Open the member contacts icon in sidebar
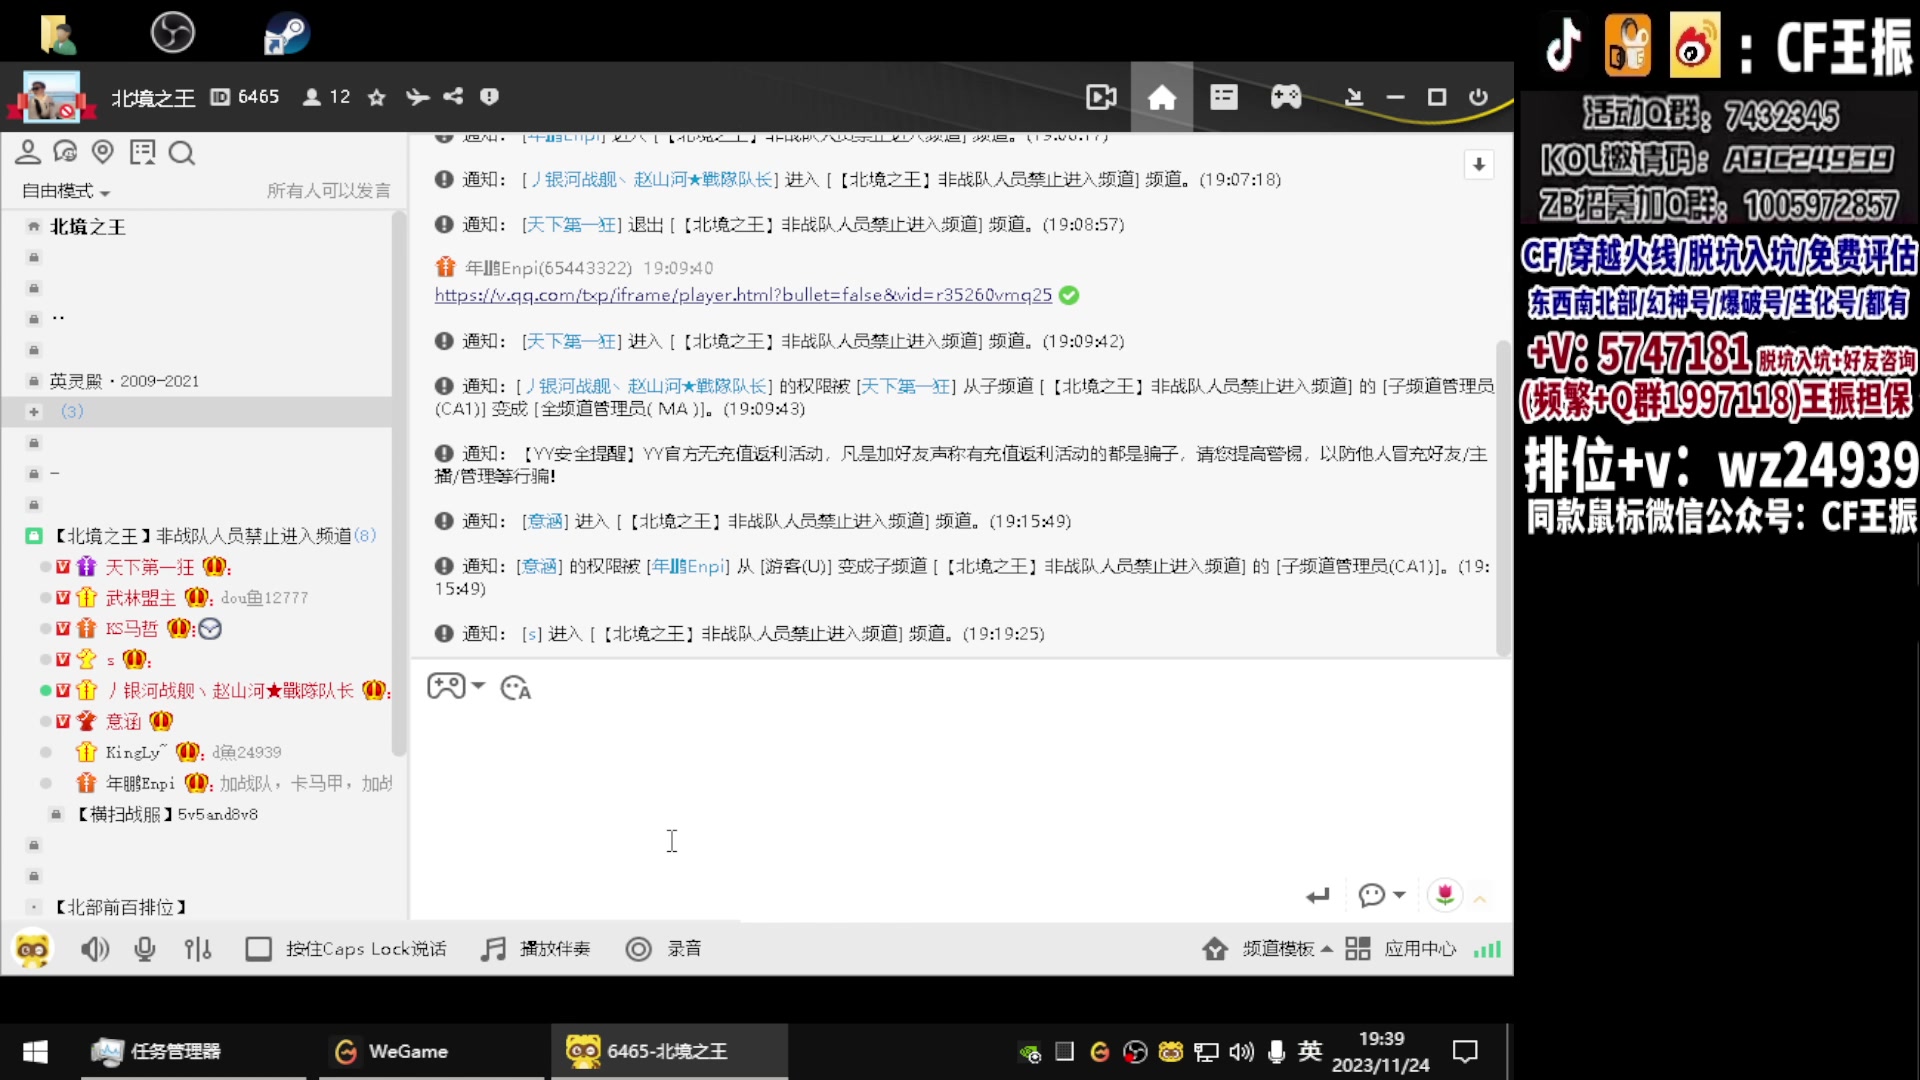This screenshot has width=1920, height=1080. tap(27, 152)
